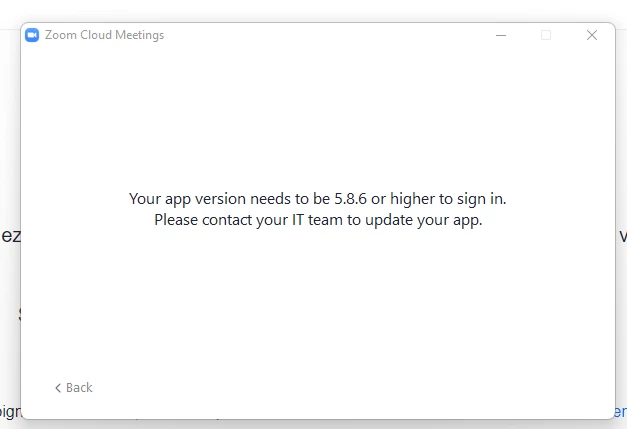Click the Zoom camera logo icon

pyautogui.click(x=32, y=35)
